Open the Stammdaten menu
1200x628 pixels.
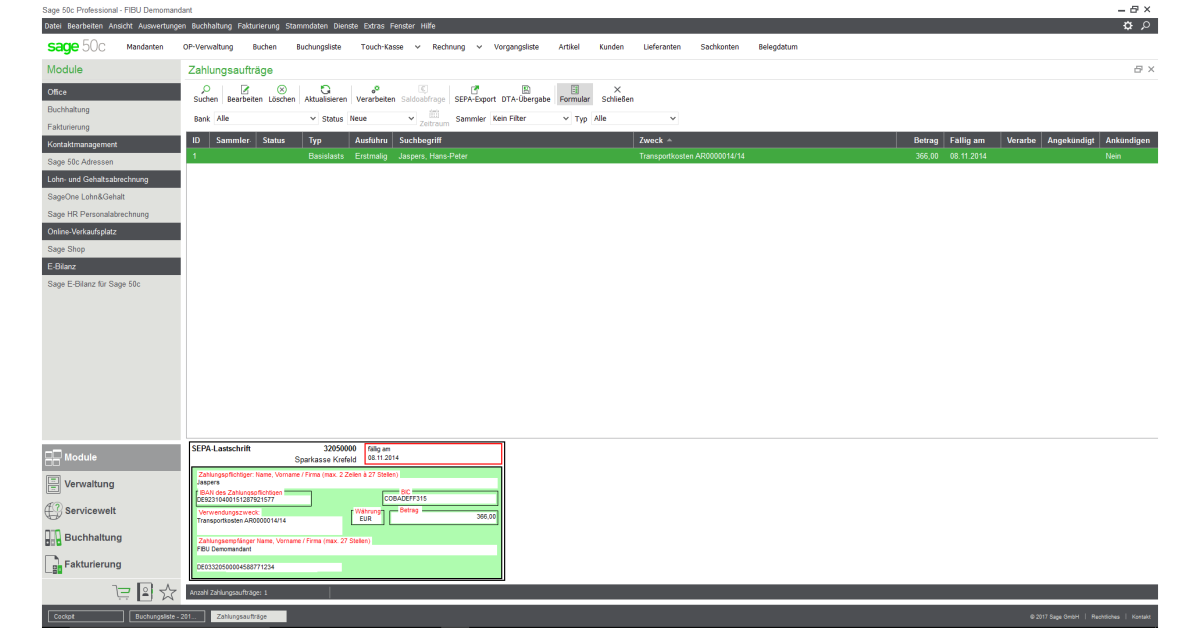pyautogui.click(x=306, y=25)
